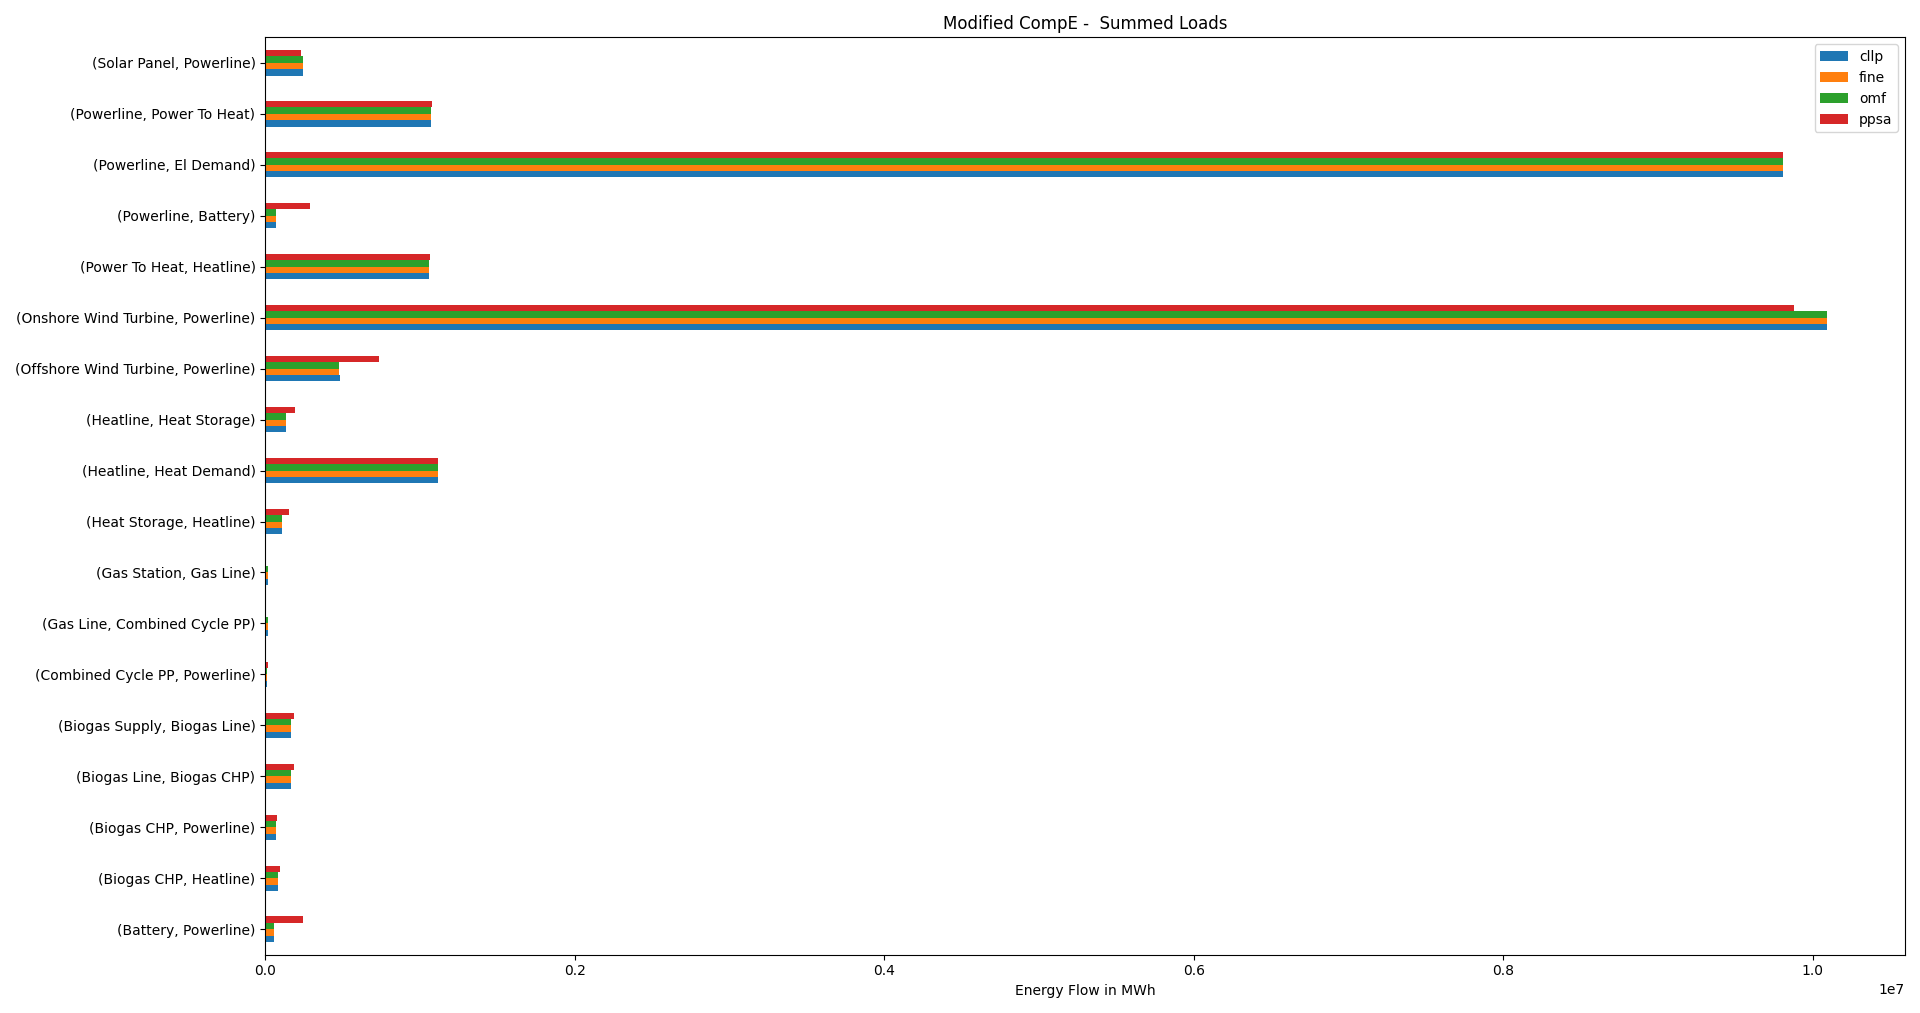The image size is (1920, 1013).
Task: Click the '(Power To Heat, Heatline)' axis label
Action: 168,267
